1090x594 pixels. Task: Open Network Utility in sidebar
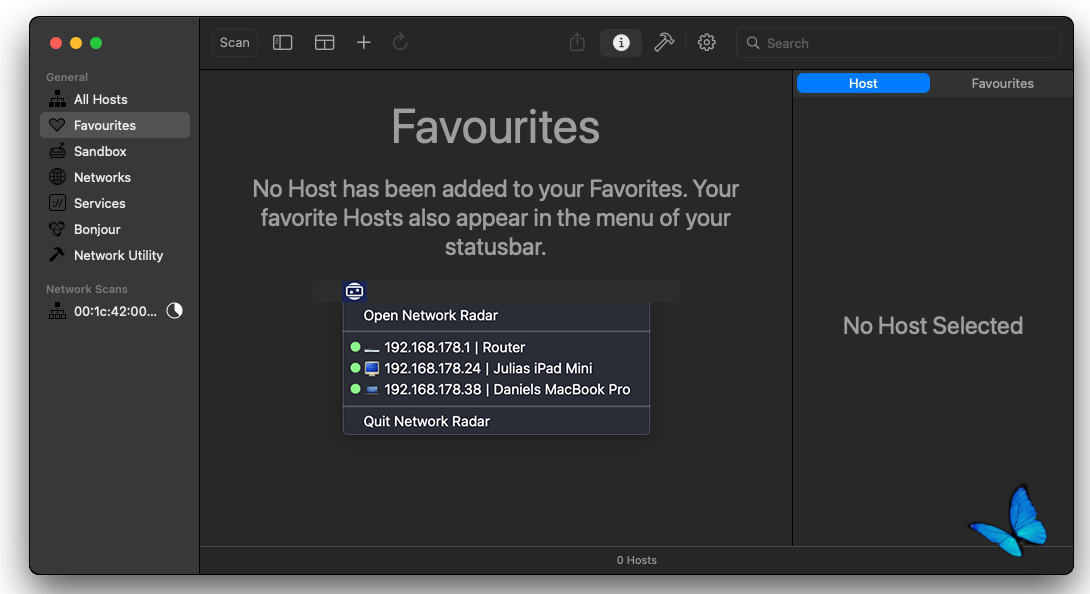point(115,255)
